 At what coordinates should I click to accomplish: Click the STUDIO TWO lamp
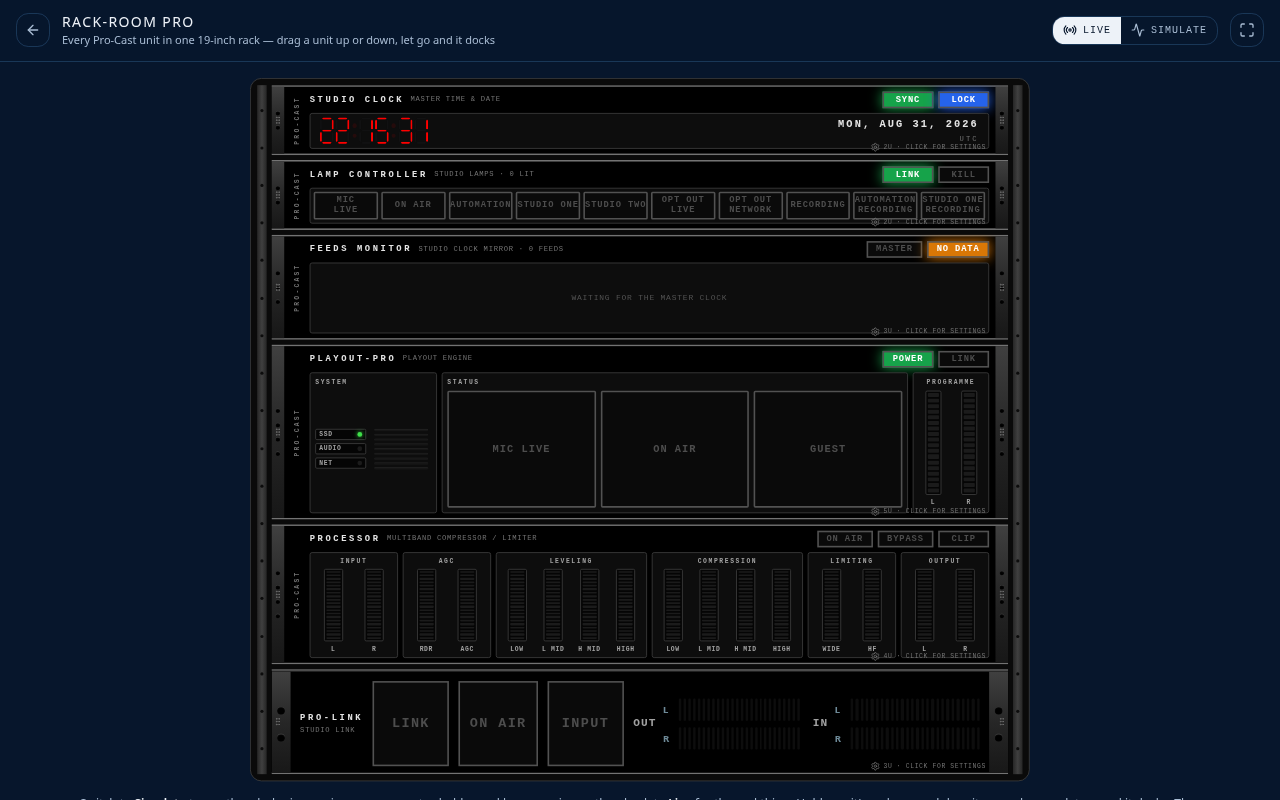click(x=616, y=205)
